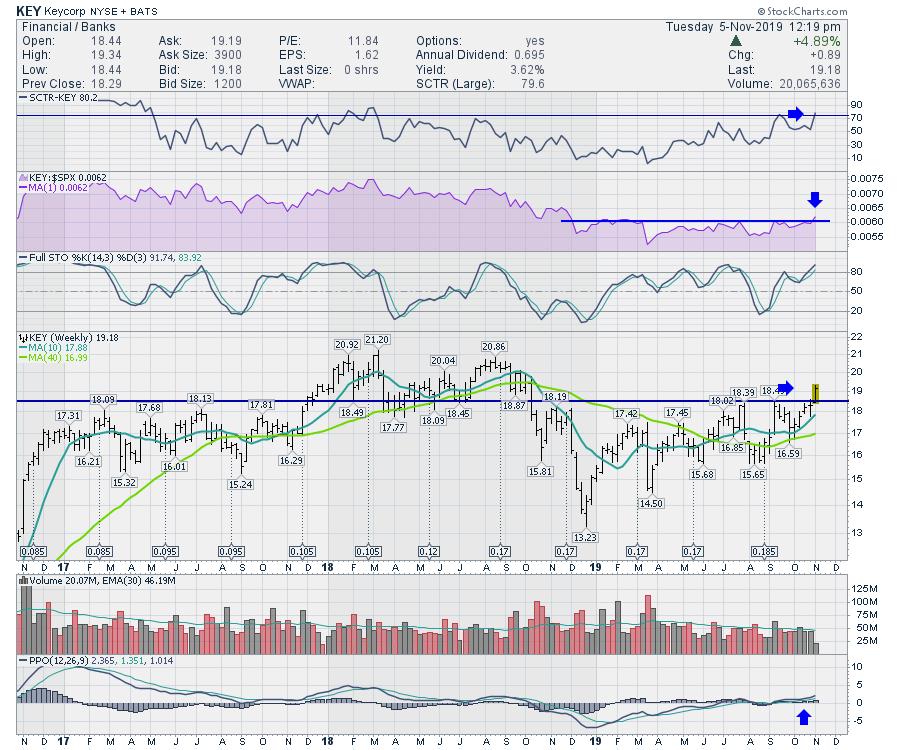This screenshot has height=750, width=900.
Task: Click the Financial / Banks sector label
Action: (x=68, y=27)
